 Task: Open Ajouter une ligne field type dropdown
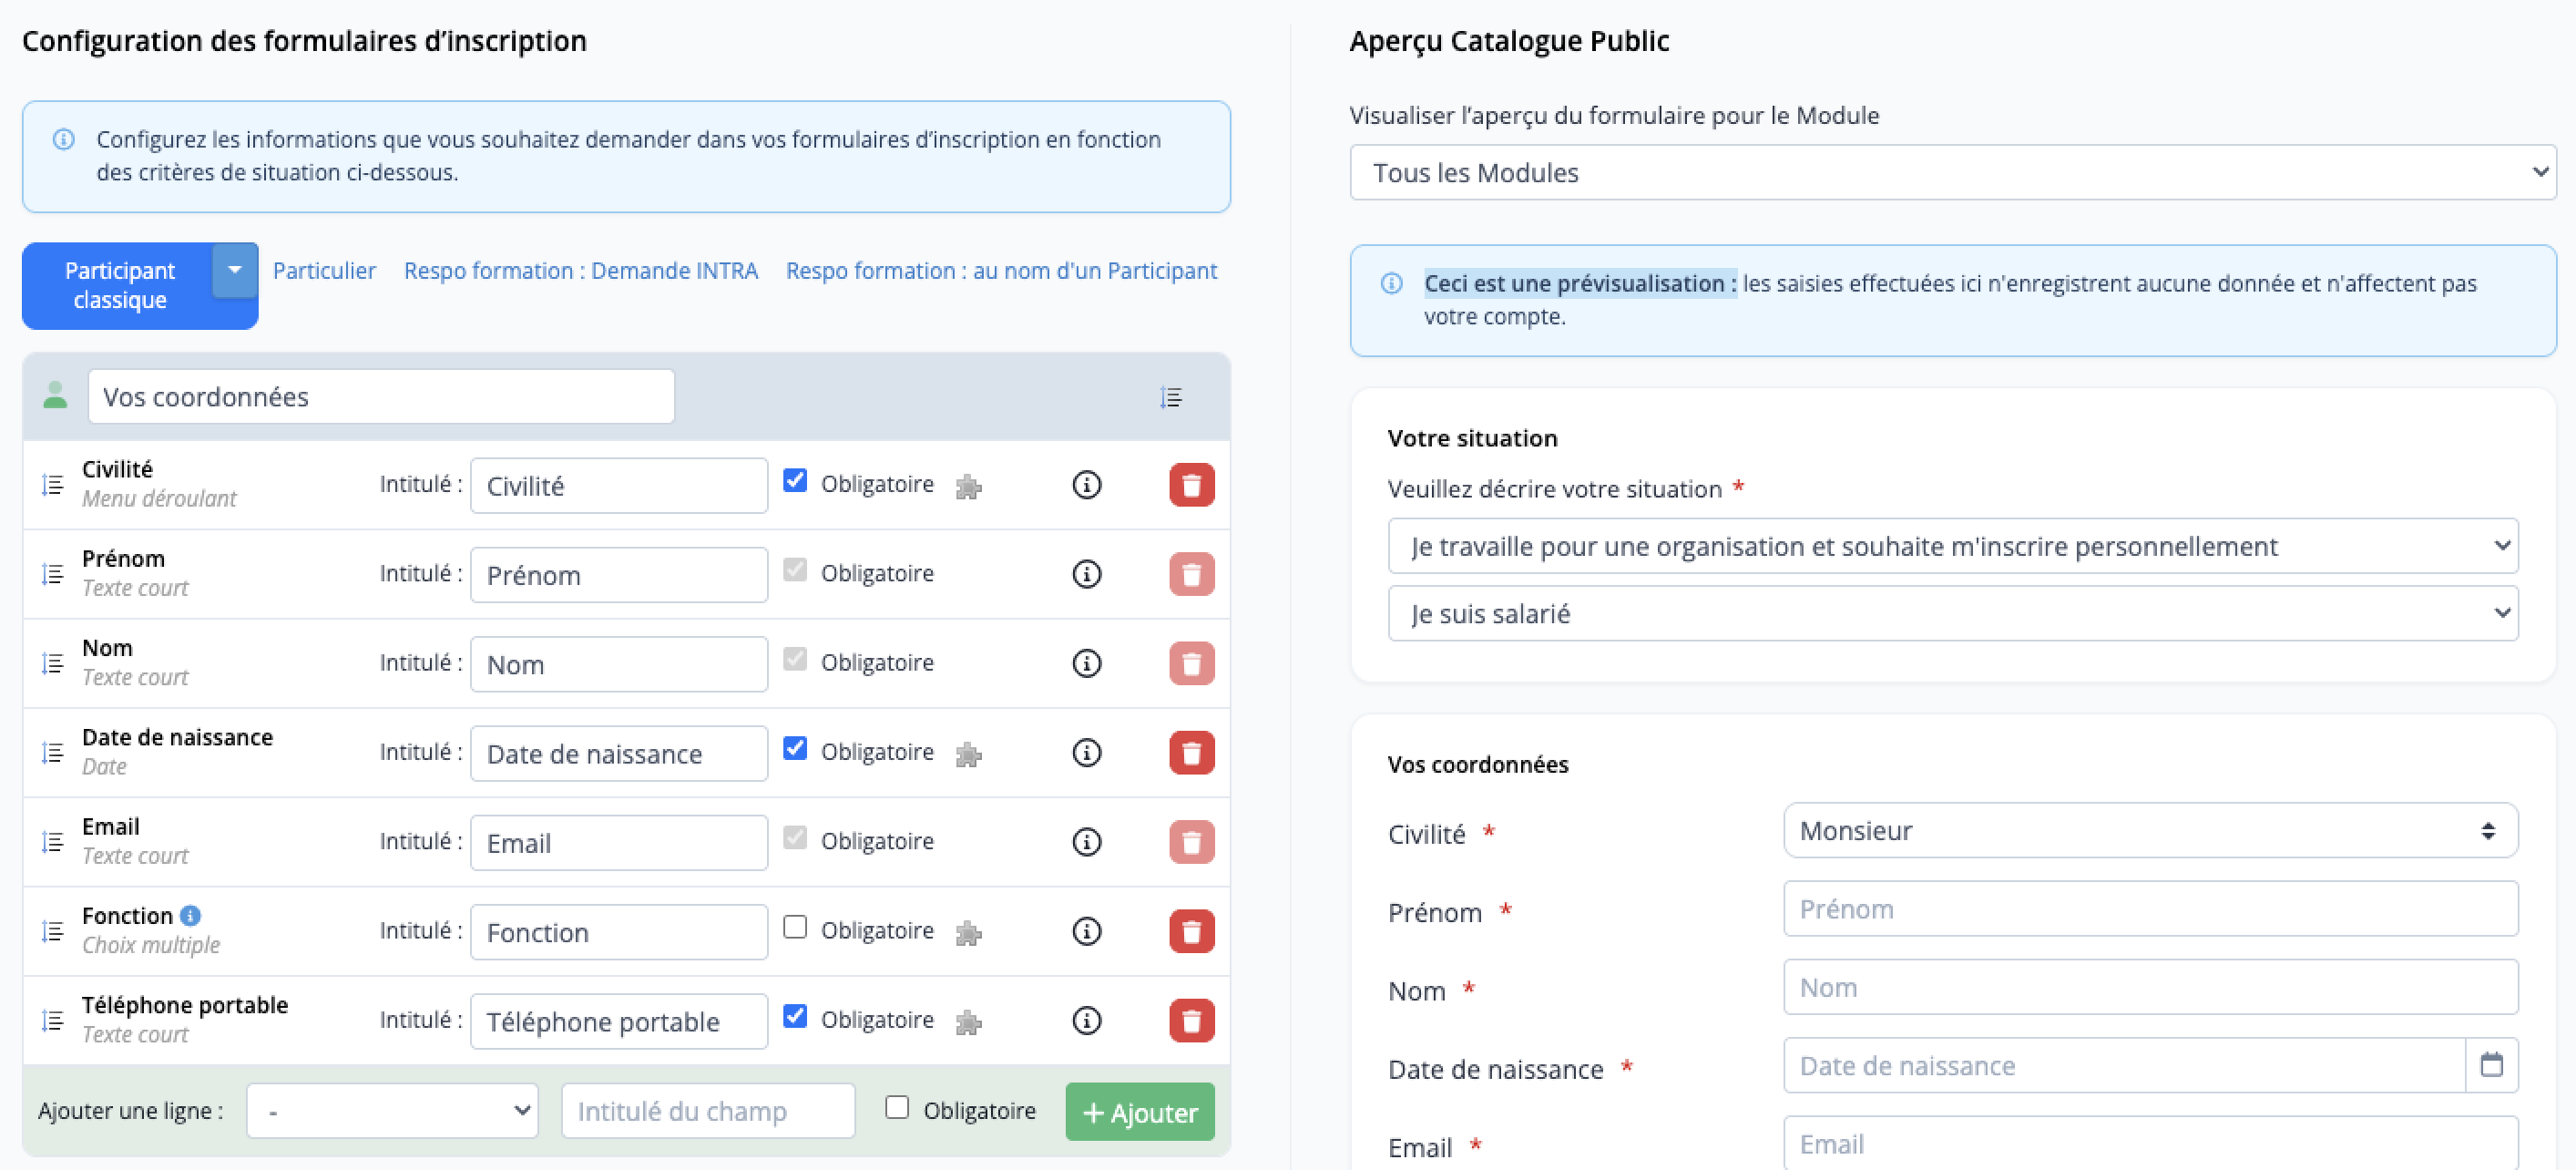coord(392,1111)
